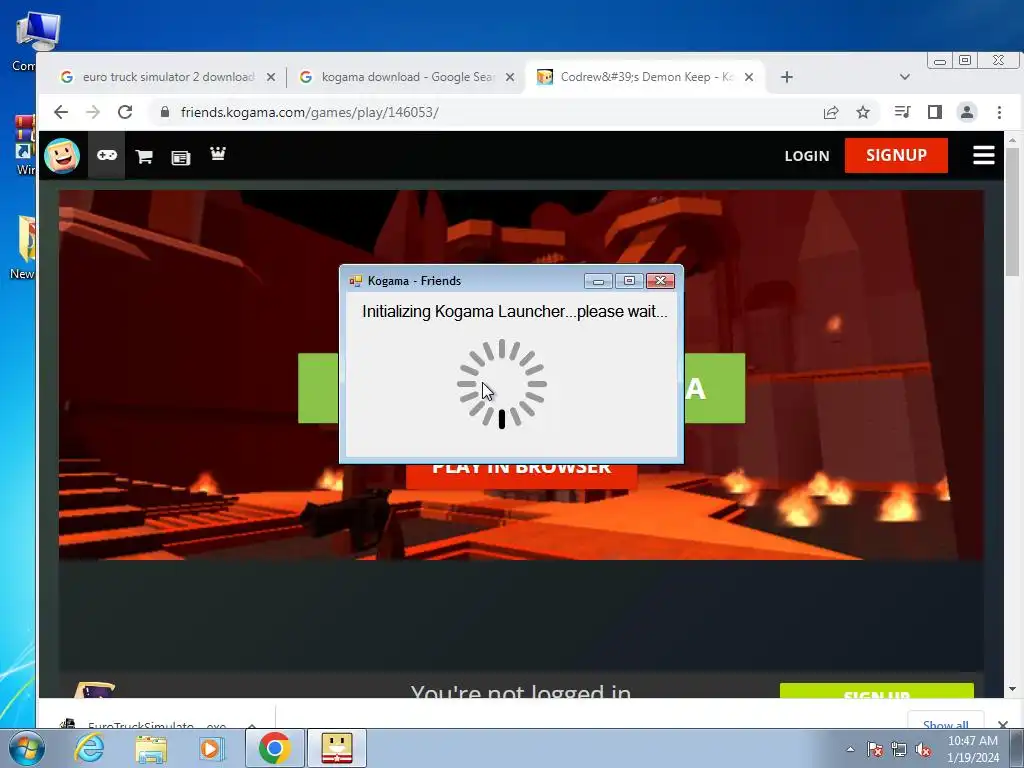Click the Kogama - Friends title icon
This screenshot has height=768, width=1024.
[356, 281]
